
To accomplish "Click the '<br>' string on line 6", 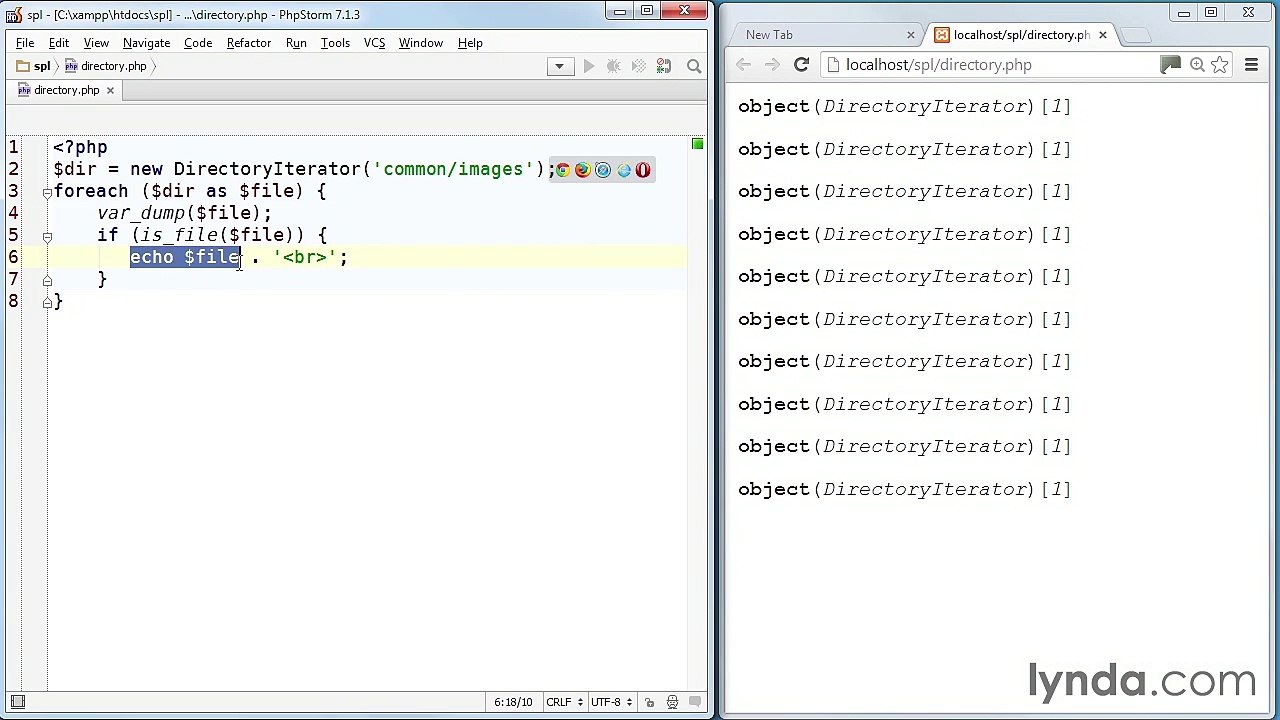I will click(305, 257).
